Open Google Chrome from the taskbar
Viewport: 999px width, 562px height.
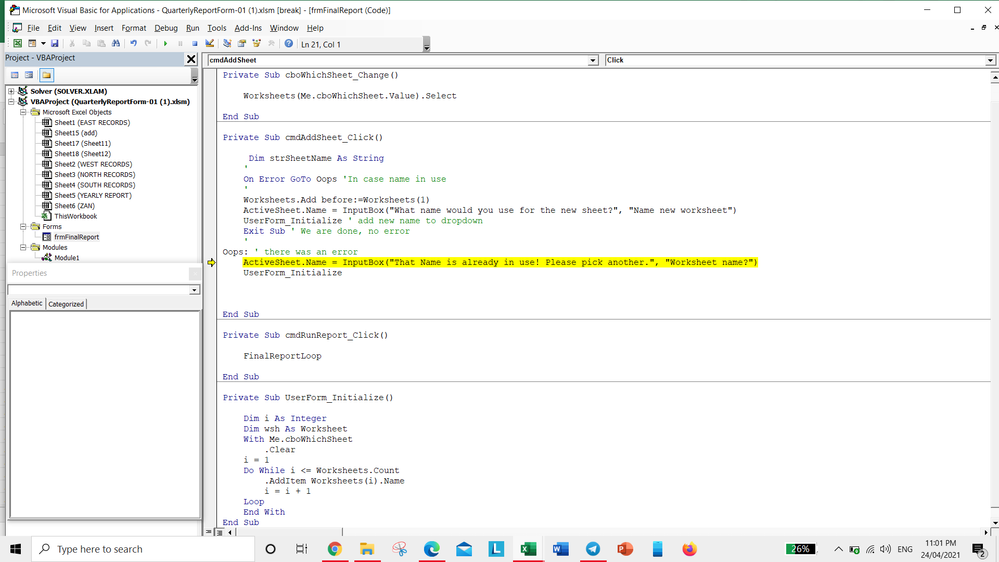[334, 549]
